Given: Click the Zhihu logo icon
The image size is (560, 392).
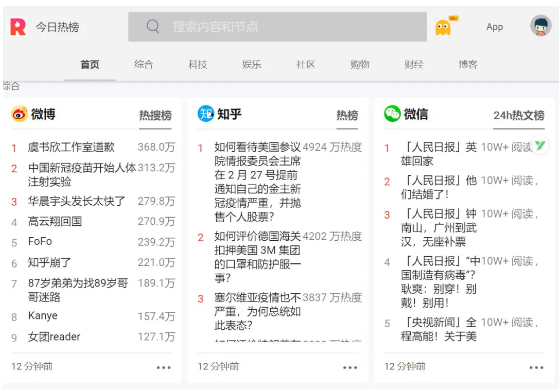Looking at the screenshot, I should [206, 114].
